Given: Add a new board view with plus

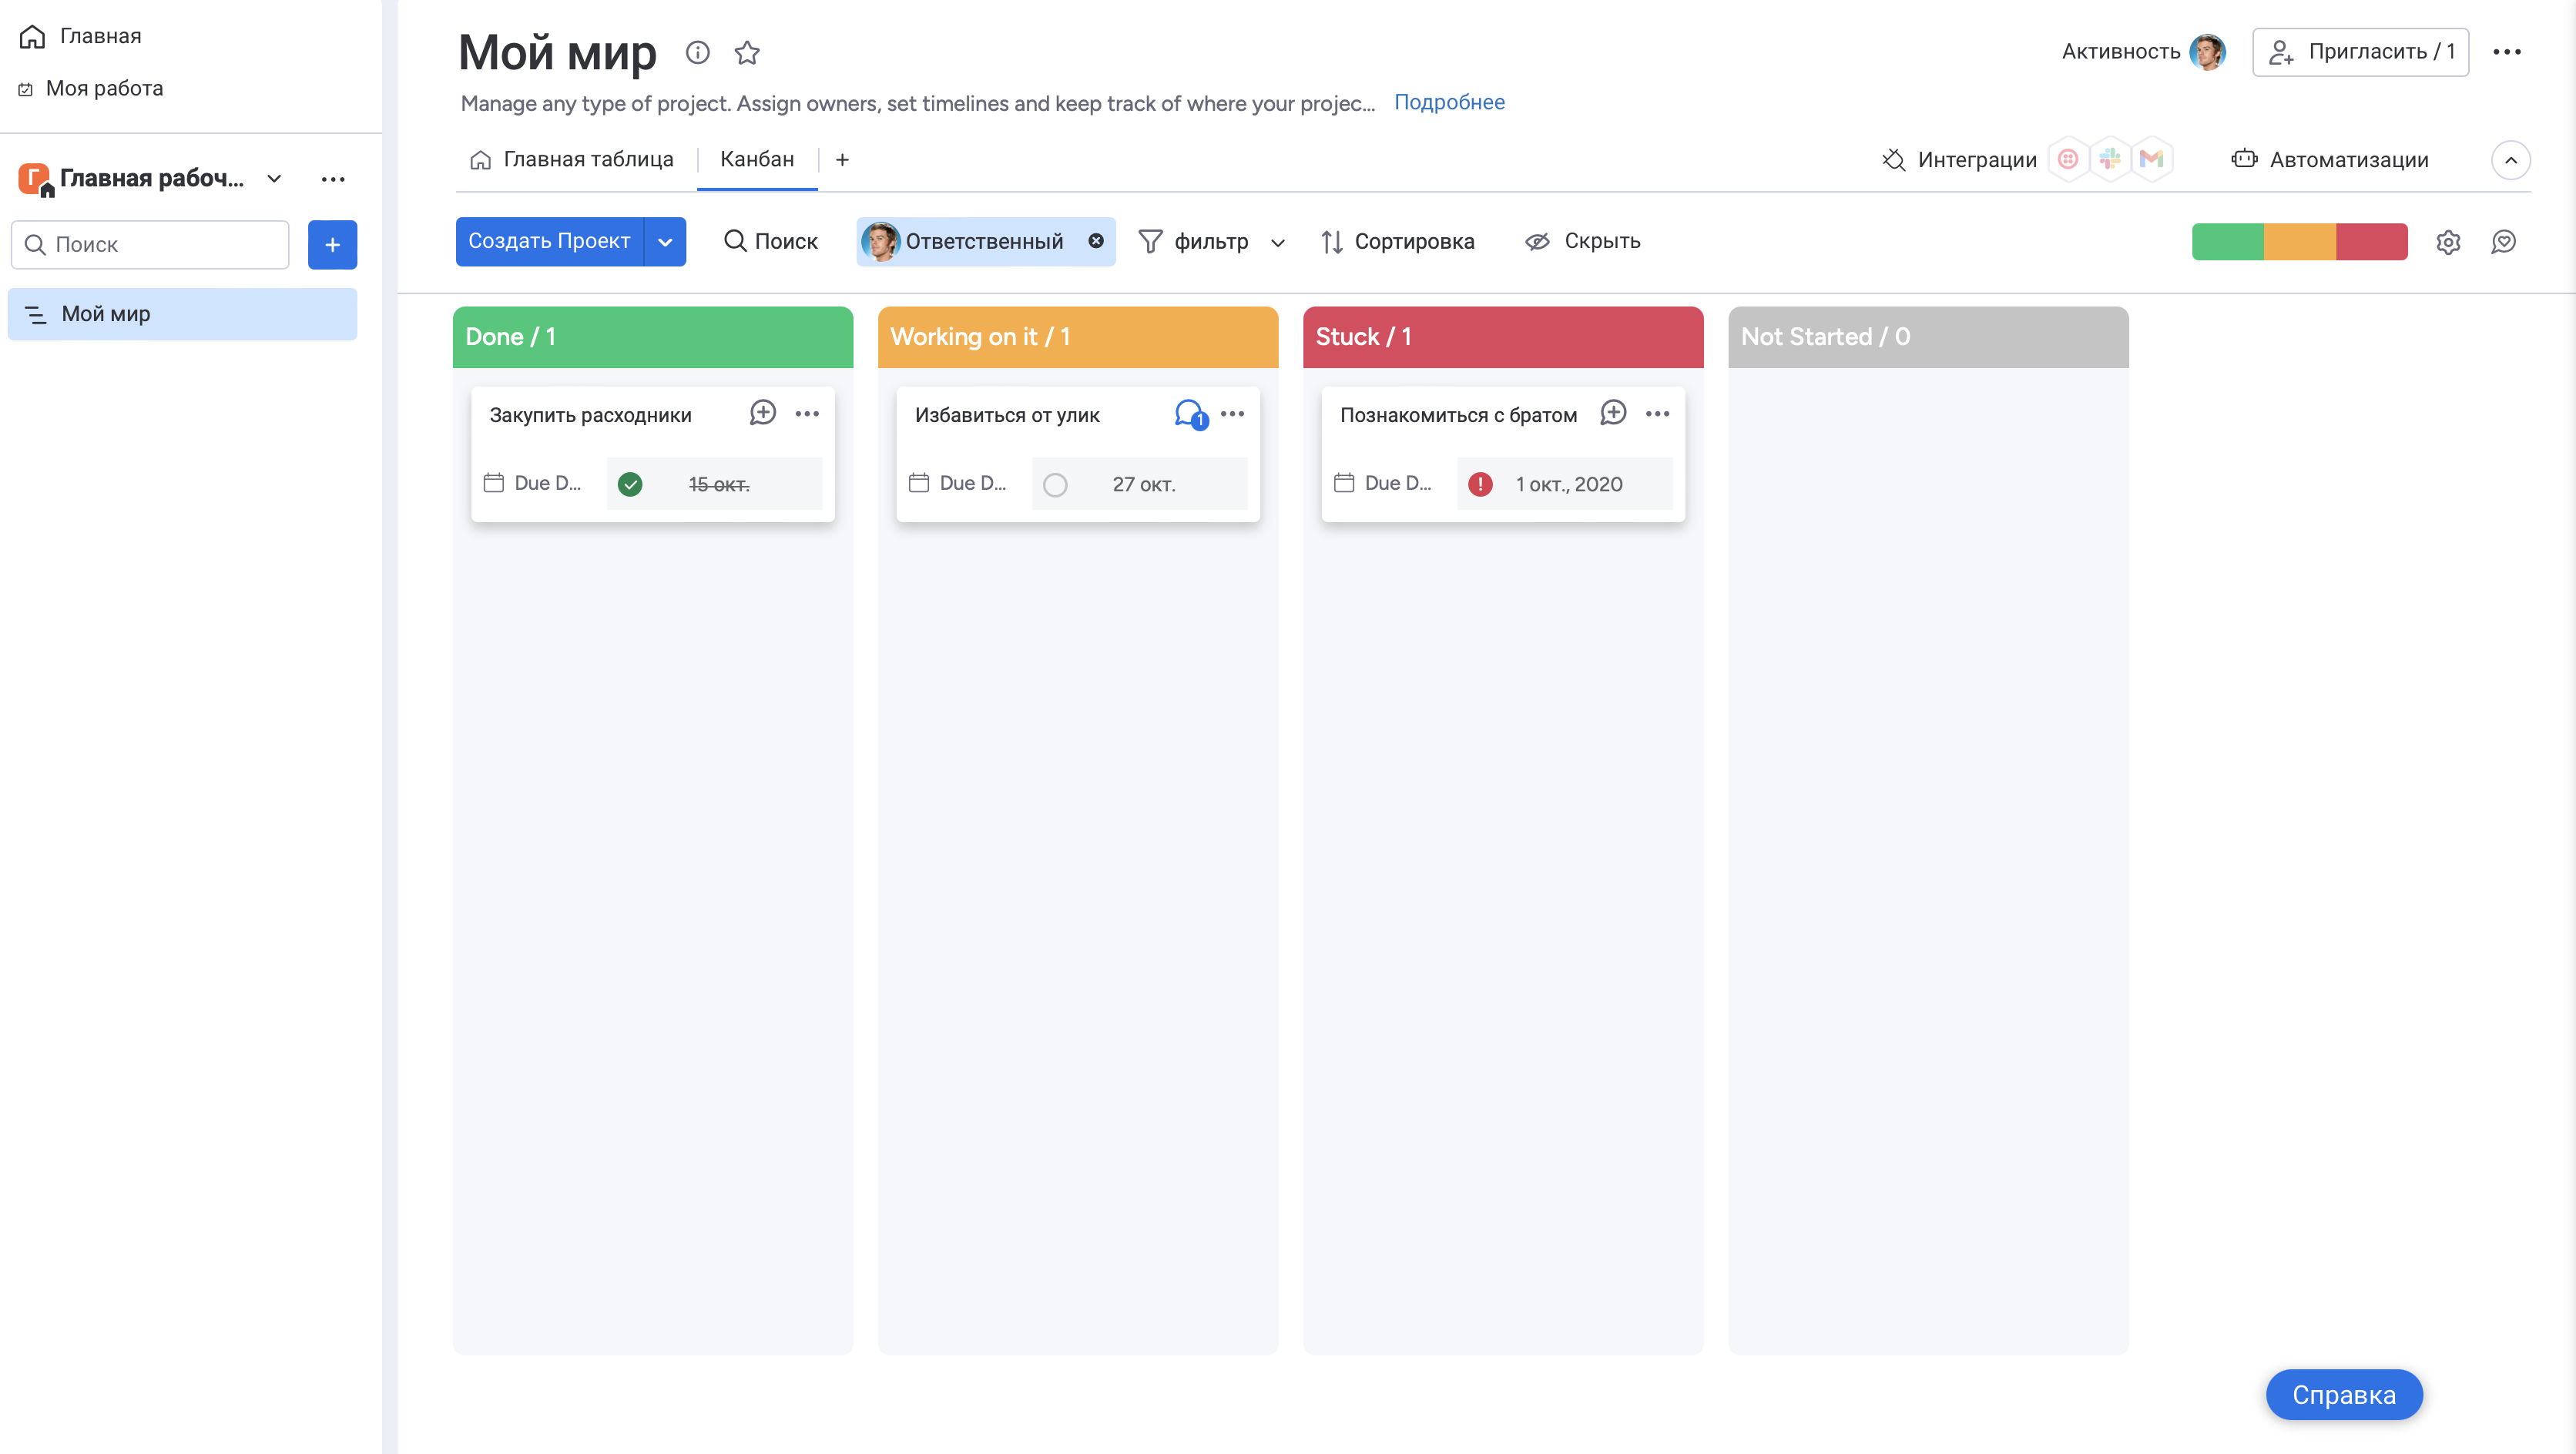Looking at the screenshot, I should (842, 160).
